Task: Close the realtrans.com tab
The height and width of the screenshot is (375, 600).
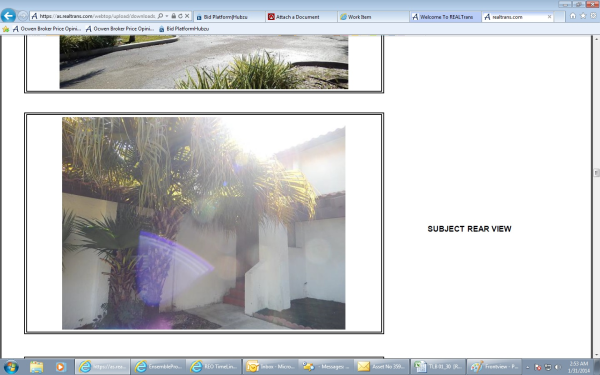Action: tap(549, 17)
